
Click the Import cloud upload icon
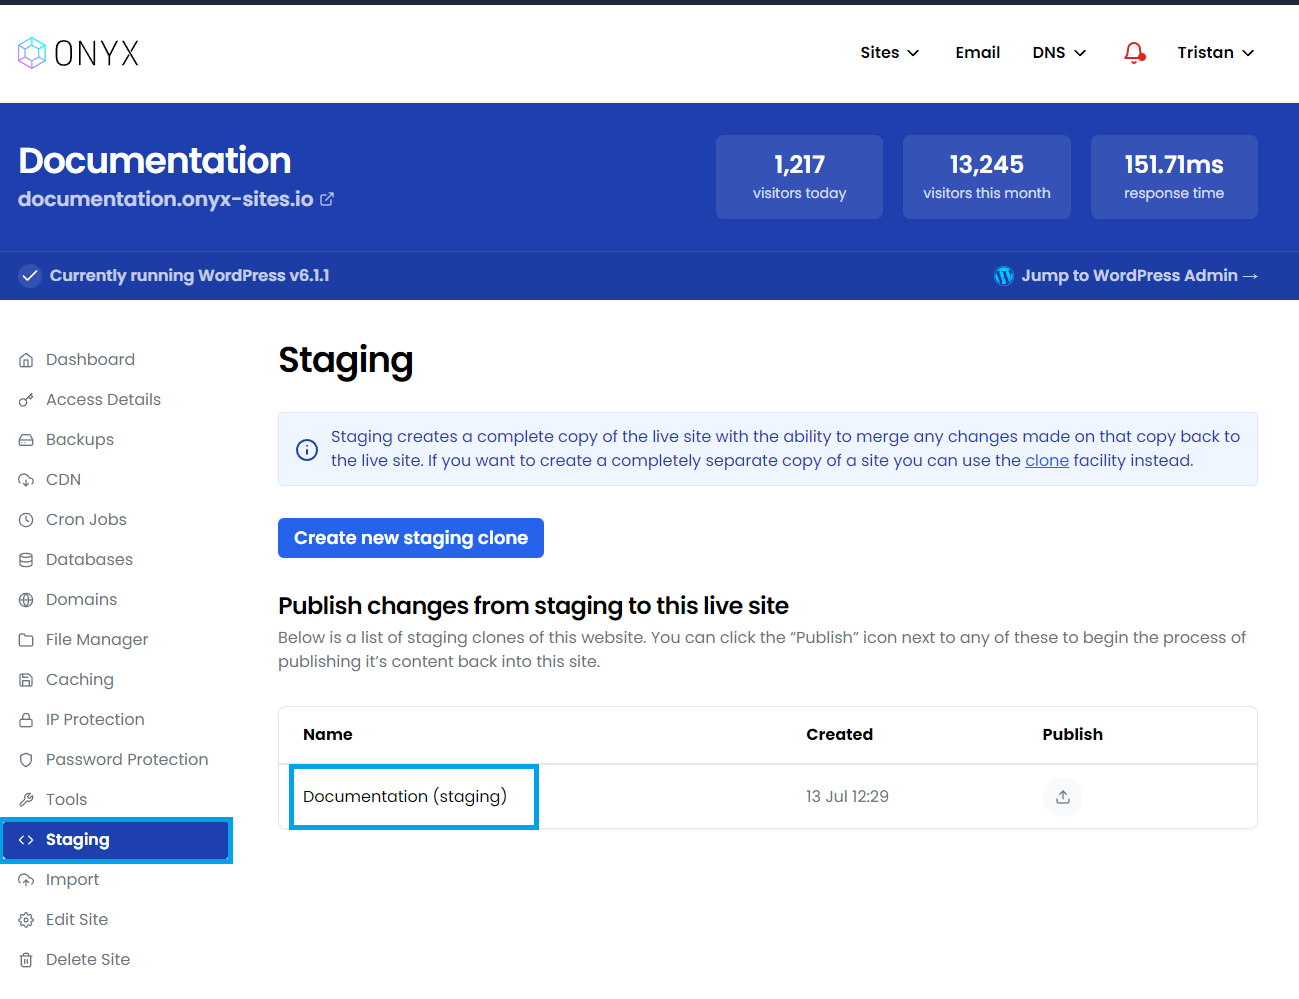click(x=26, y=880)
